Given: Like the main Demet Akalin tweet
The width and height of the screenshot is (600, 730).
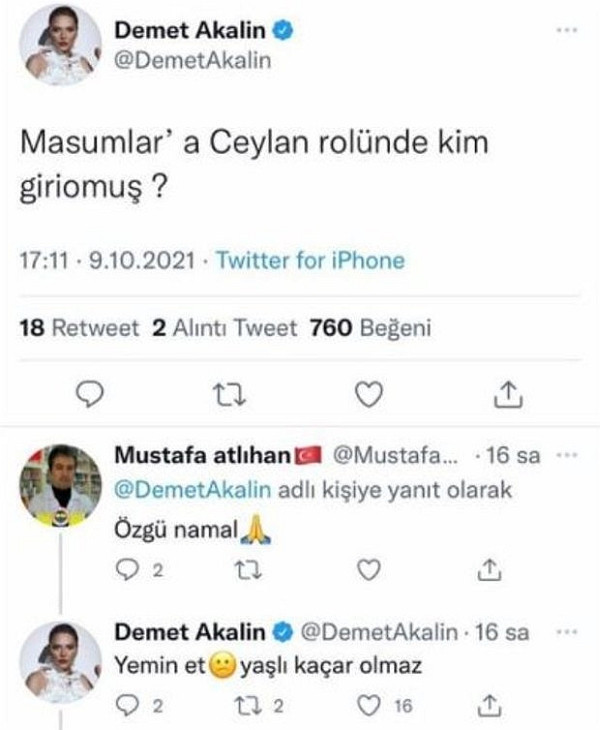Looking at the screenshot, I should click(370, 397).
